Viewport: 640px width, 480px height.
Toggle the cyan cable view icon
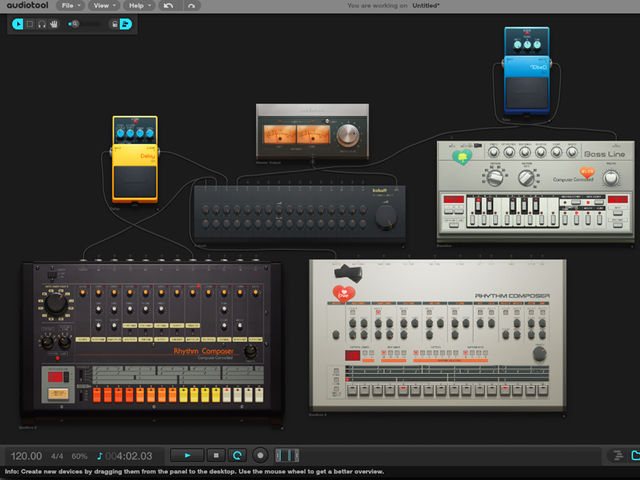point(126,24)
